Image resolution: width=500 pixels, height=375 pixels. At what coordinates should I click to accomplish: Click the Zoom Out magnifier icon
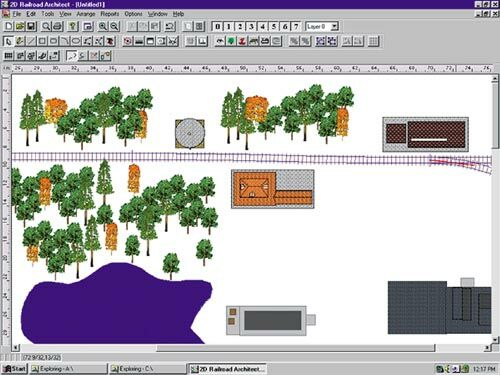tap(114, 26)
